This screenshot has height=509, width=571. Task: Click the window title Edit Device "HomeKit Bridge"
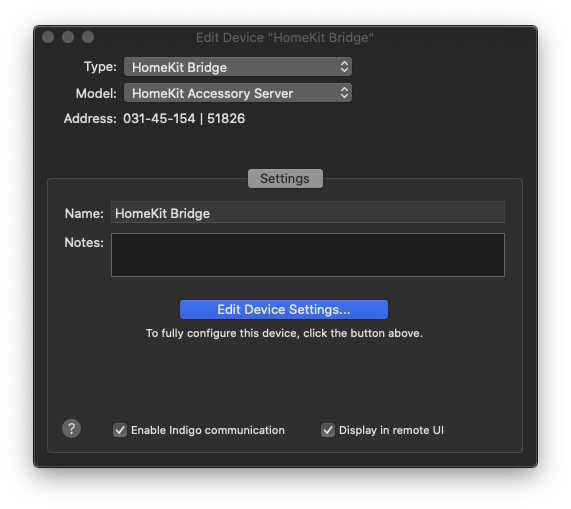pos(285,38)
